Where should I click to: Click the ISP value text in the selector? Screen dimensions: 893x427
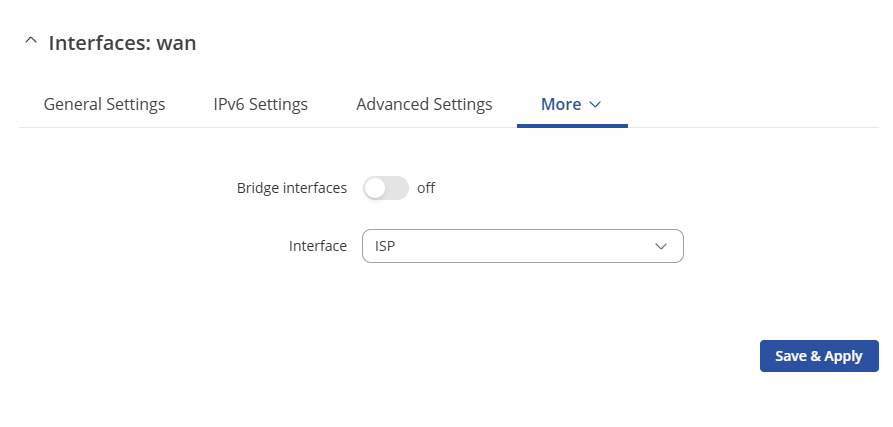point(386,246)
